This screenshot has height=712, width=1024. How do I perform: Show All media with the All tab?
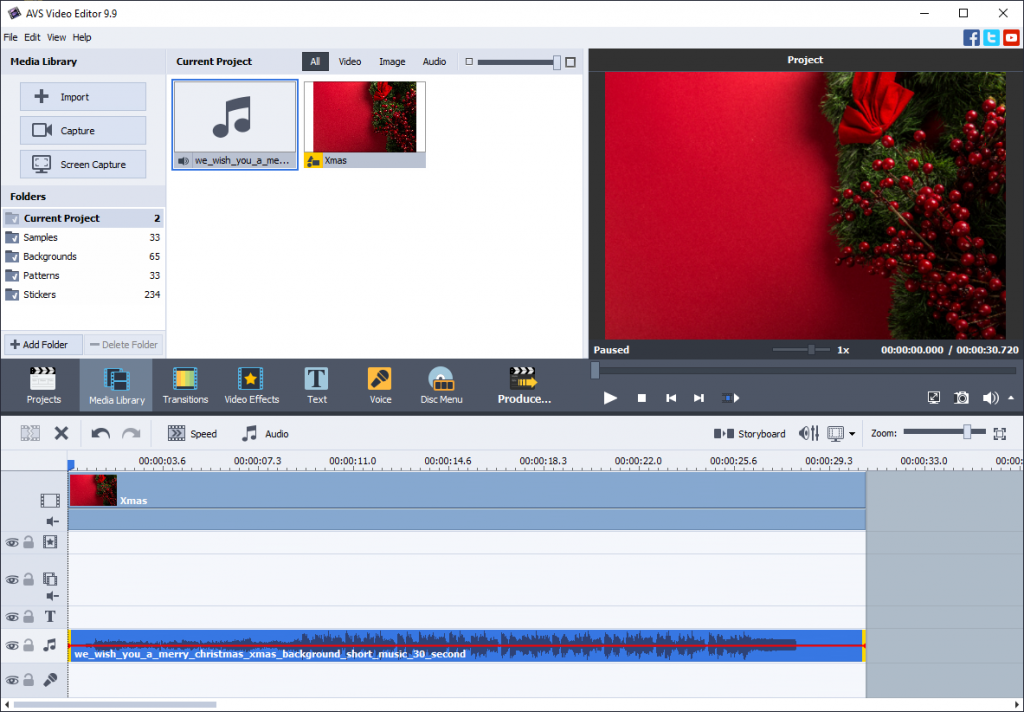point(315,61)
